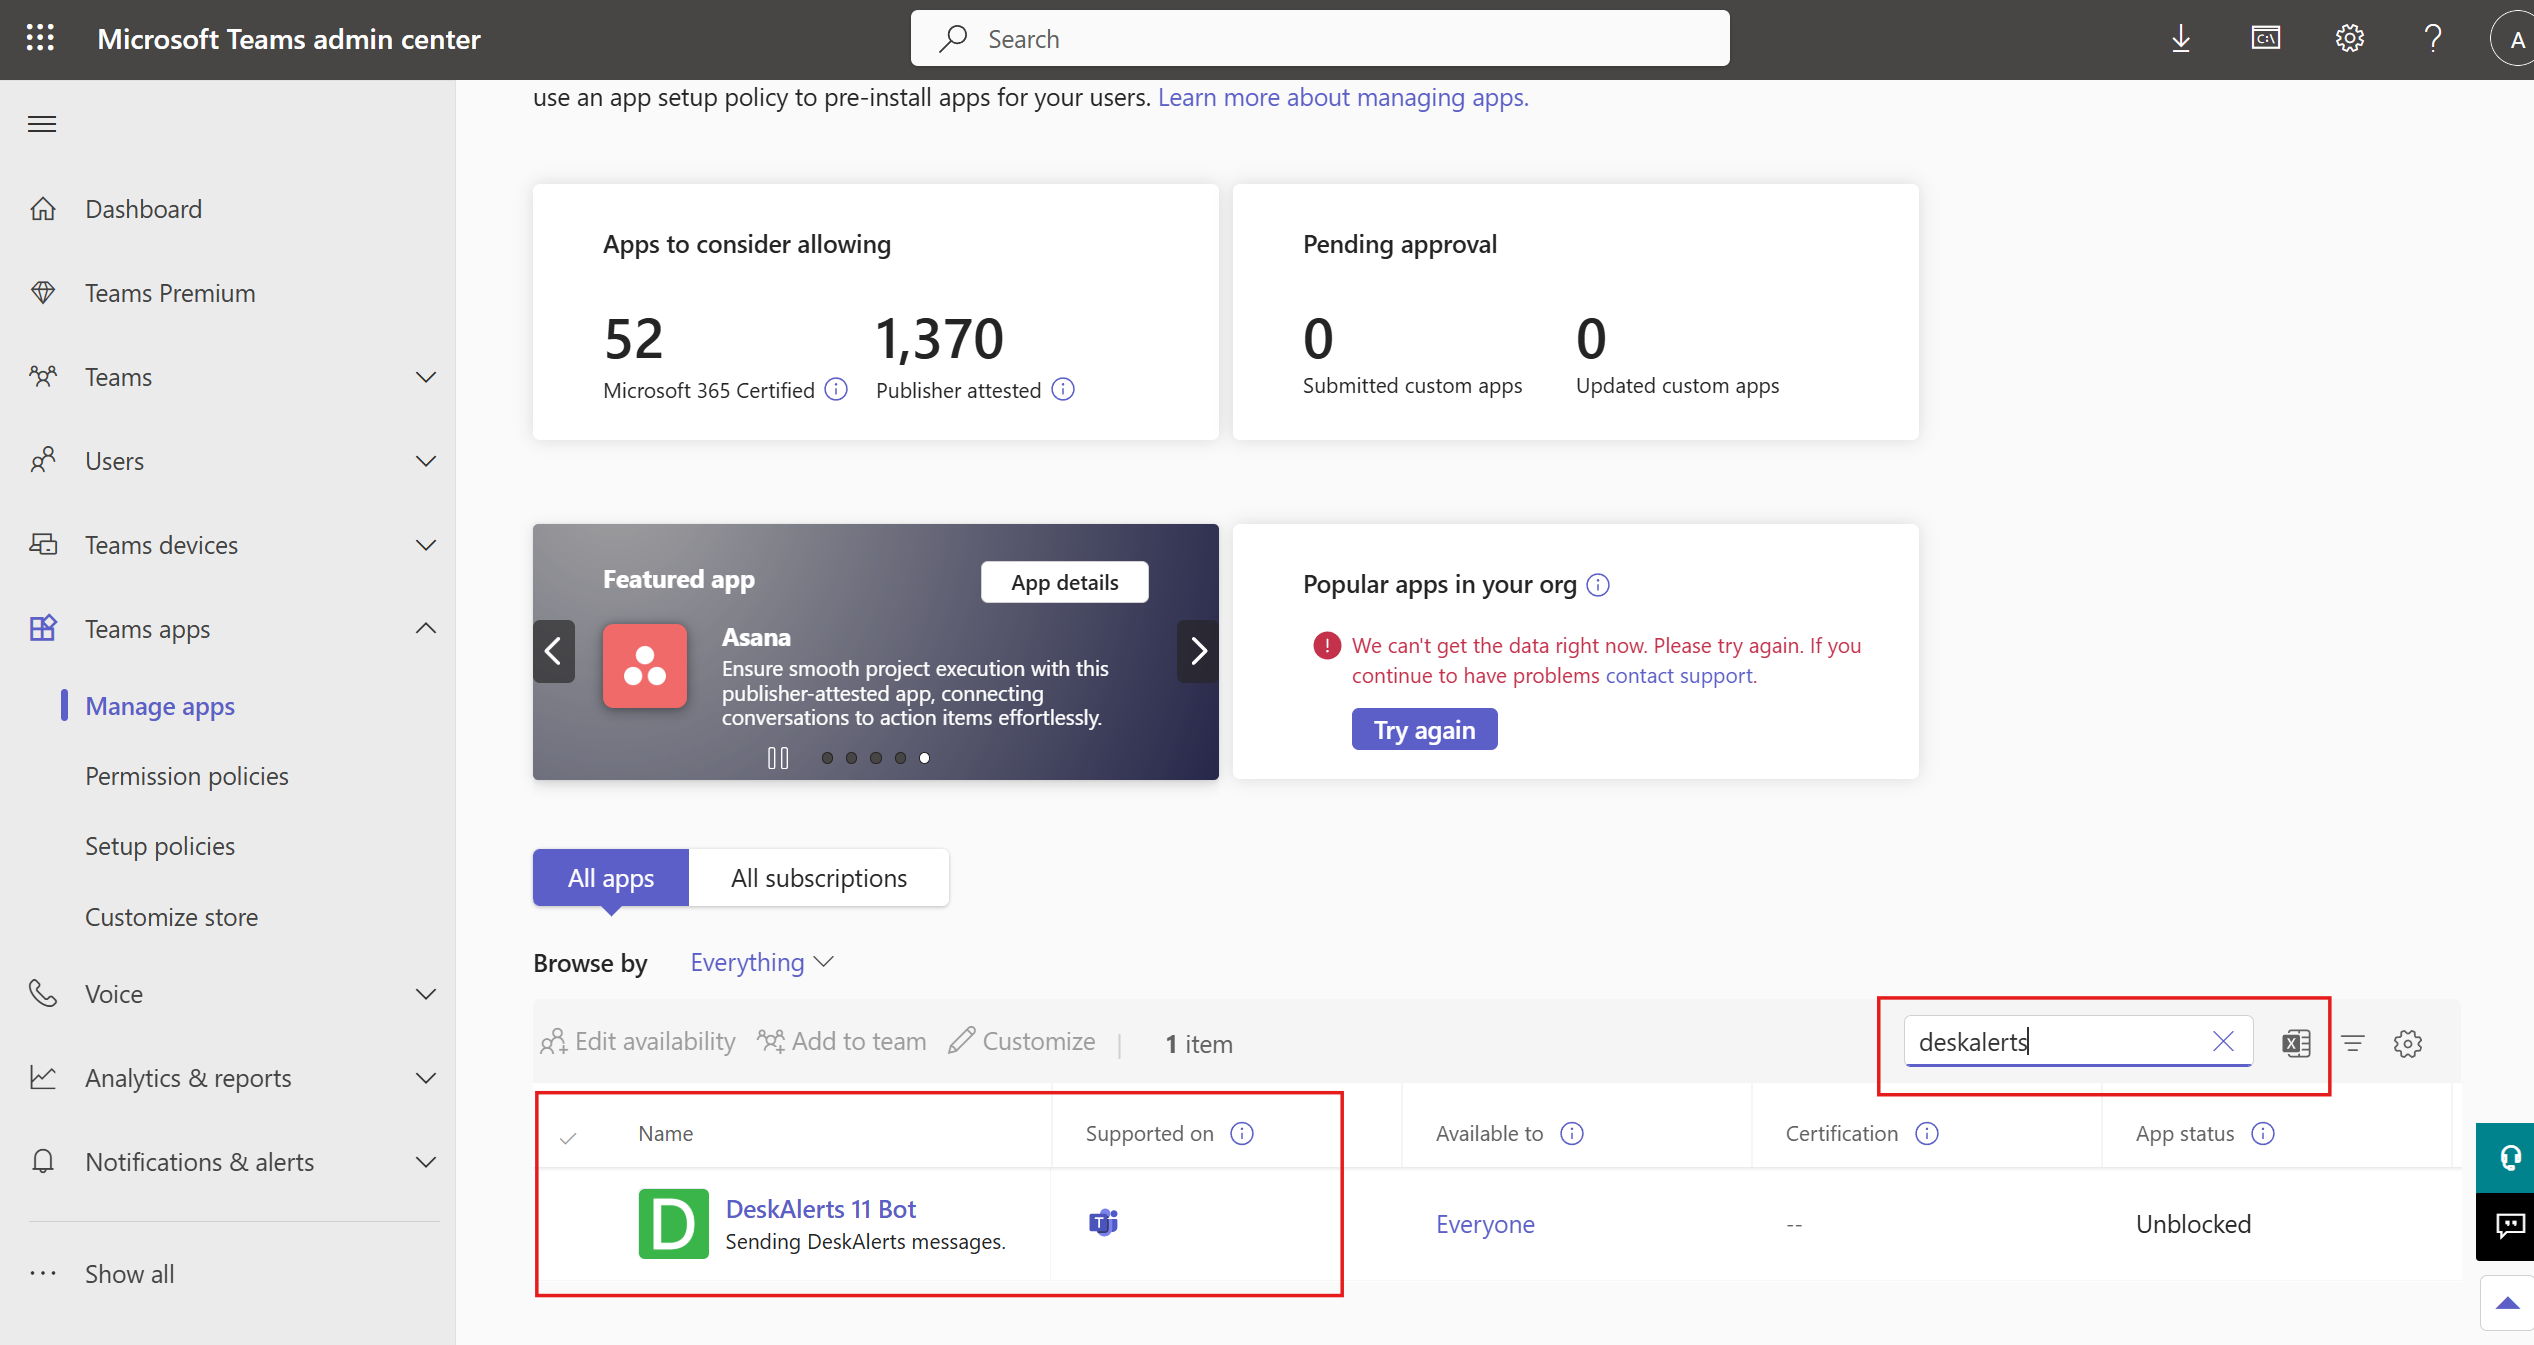Screen dimensions: 2534x1345
Task: Open the Everything browse-by dropdown
Action: pyautogui.click(x=762, y=962)
